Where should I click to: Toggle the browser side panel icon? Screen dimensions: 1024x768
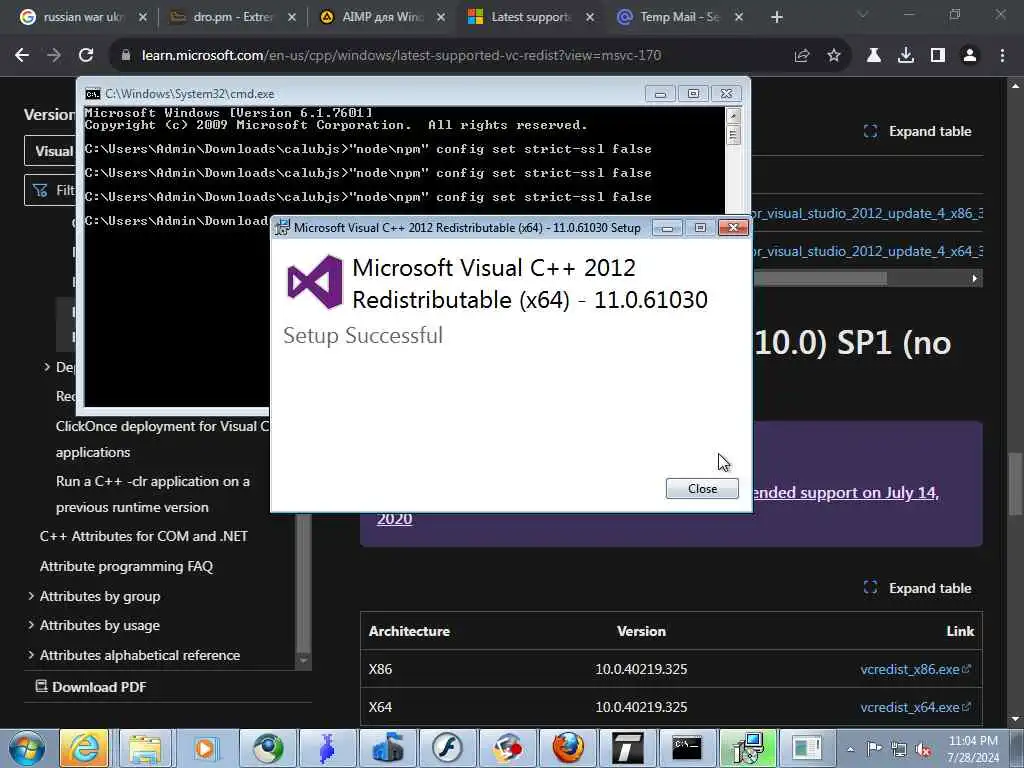tap(938, 56)
